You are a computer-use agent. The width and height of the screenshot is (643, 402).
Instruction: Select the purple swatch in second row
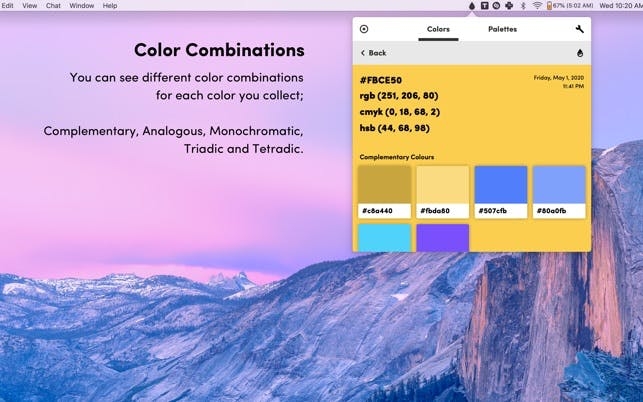[x=442, y=238]
